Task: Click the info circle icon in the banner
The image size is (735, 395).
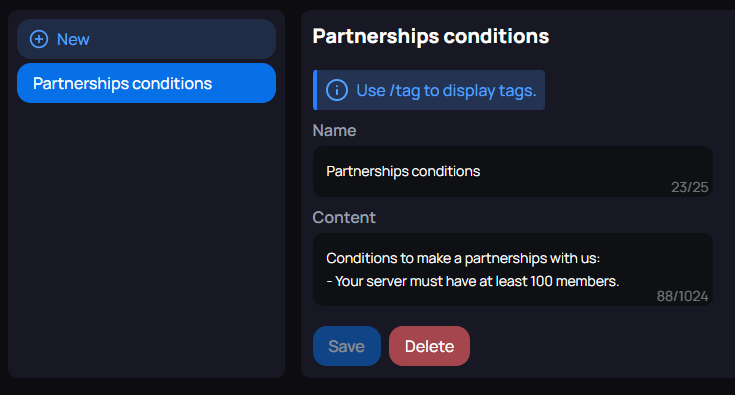Action: (337, 90)
